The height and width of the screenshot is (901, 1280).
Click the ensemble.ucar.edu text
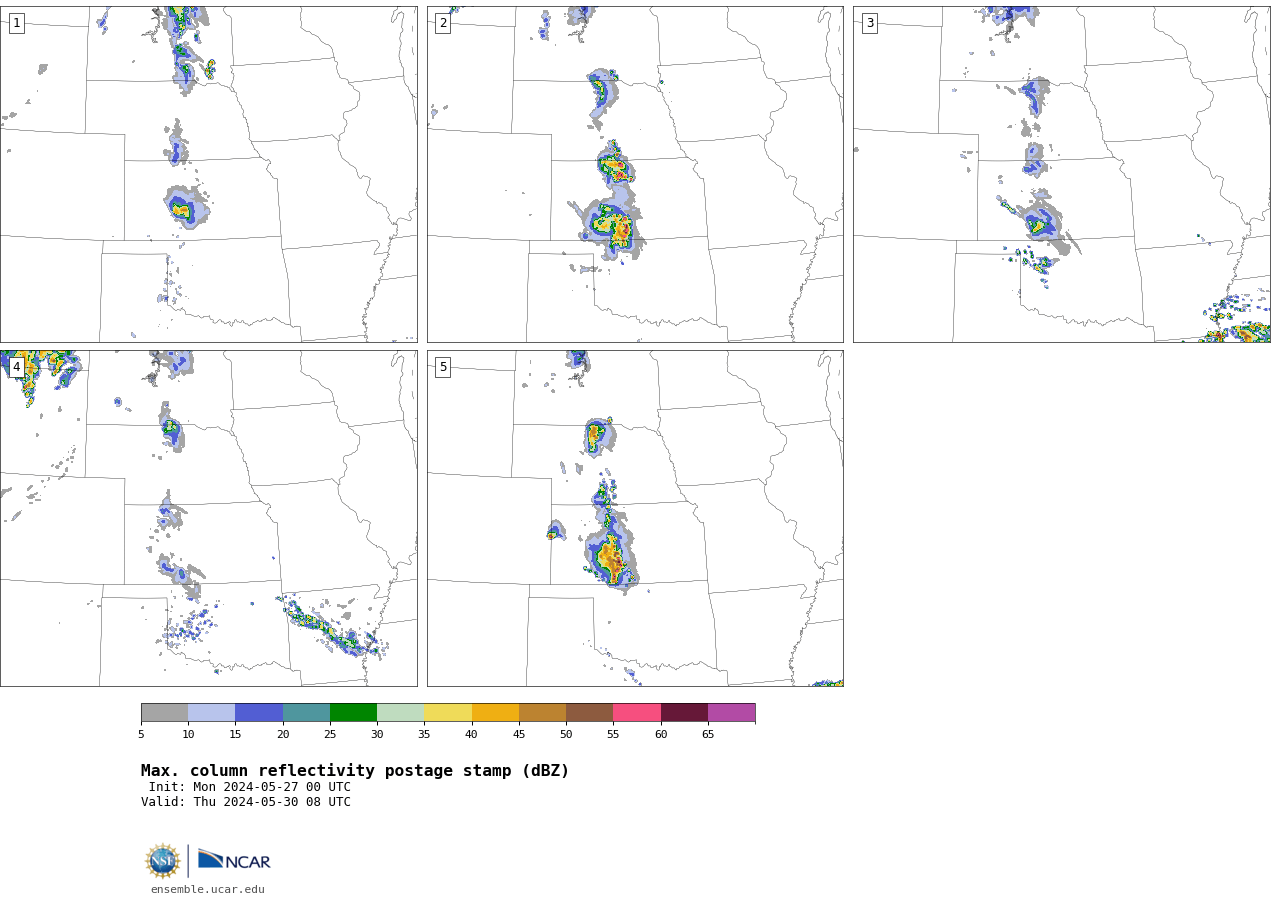(x=208, y=890)
